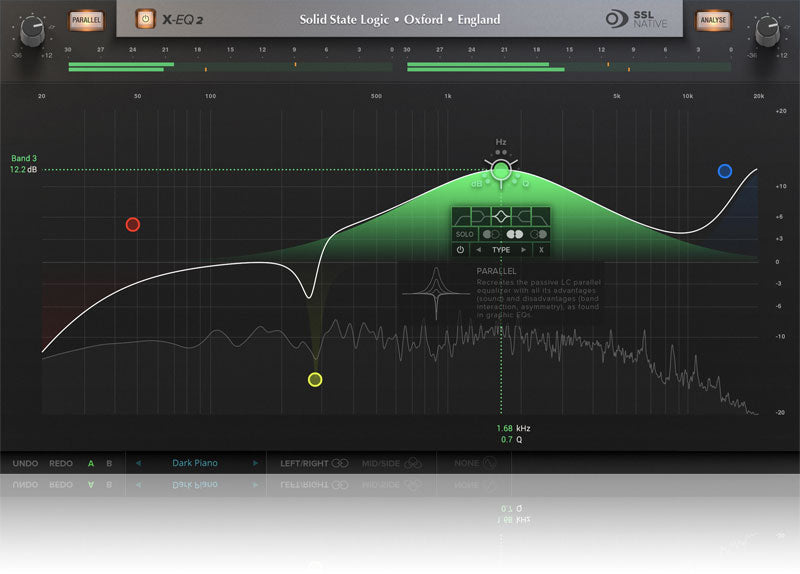Load next preset with right arrow
The height and width of the screenshot is (574, 800).
[255, 463]
